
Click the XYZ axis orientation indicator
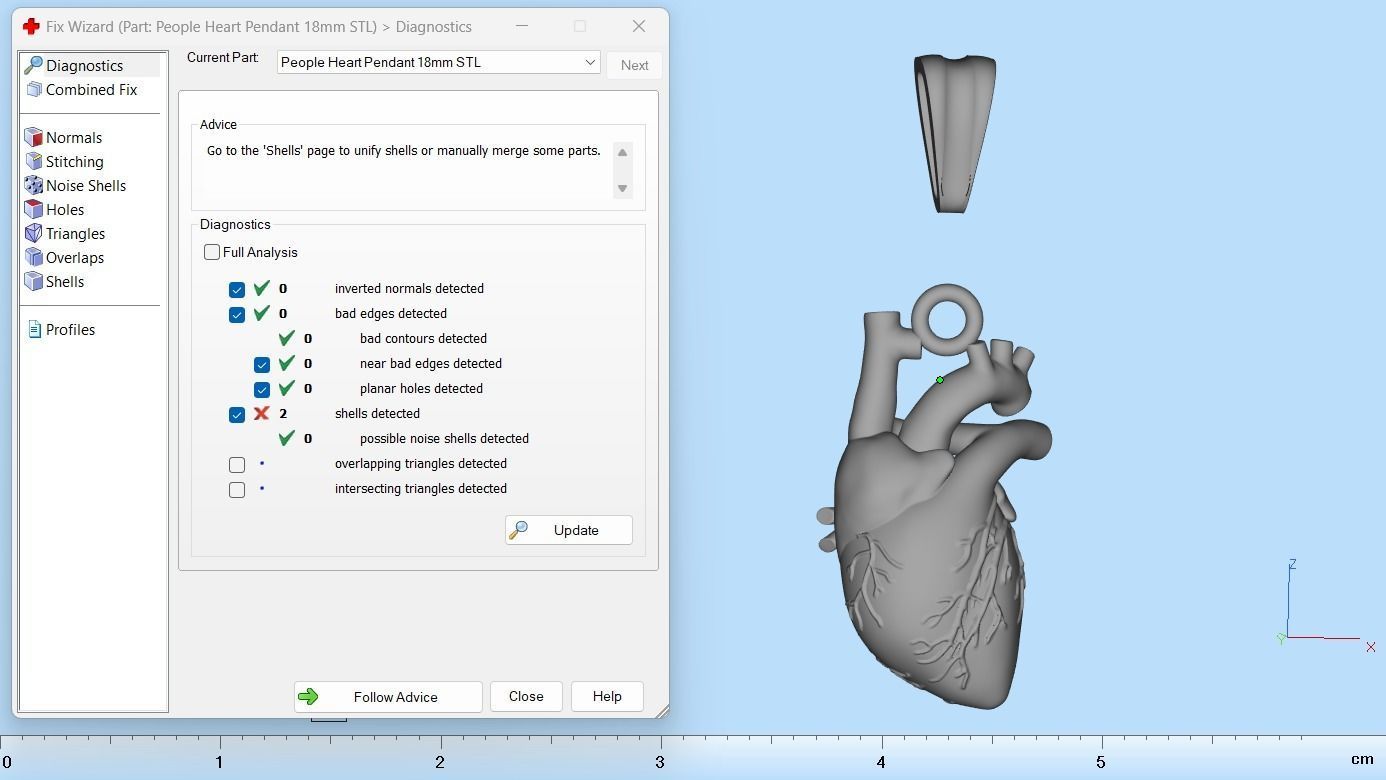[x=1326, y=606]
